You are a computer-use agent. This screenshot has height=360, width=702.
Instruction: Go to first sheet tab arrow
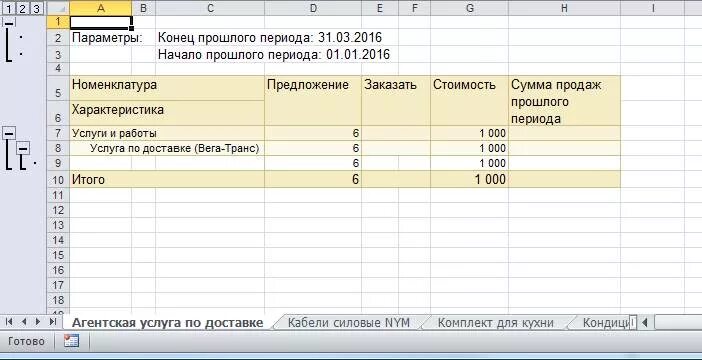(9, 322)
